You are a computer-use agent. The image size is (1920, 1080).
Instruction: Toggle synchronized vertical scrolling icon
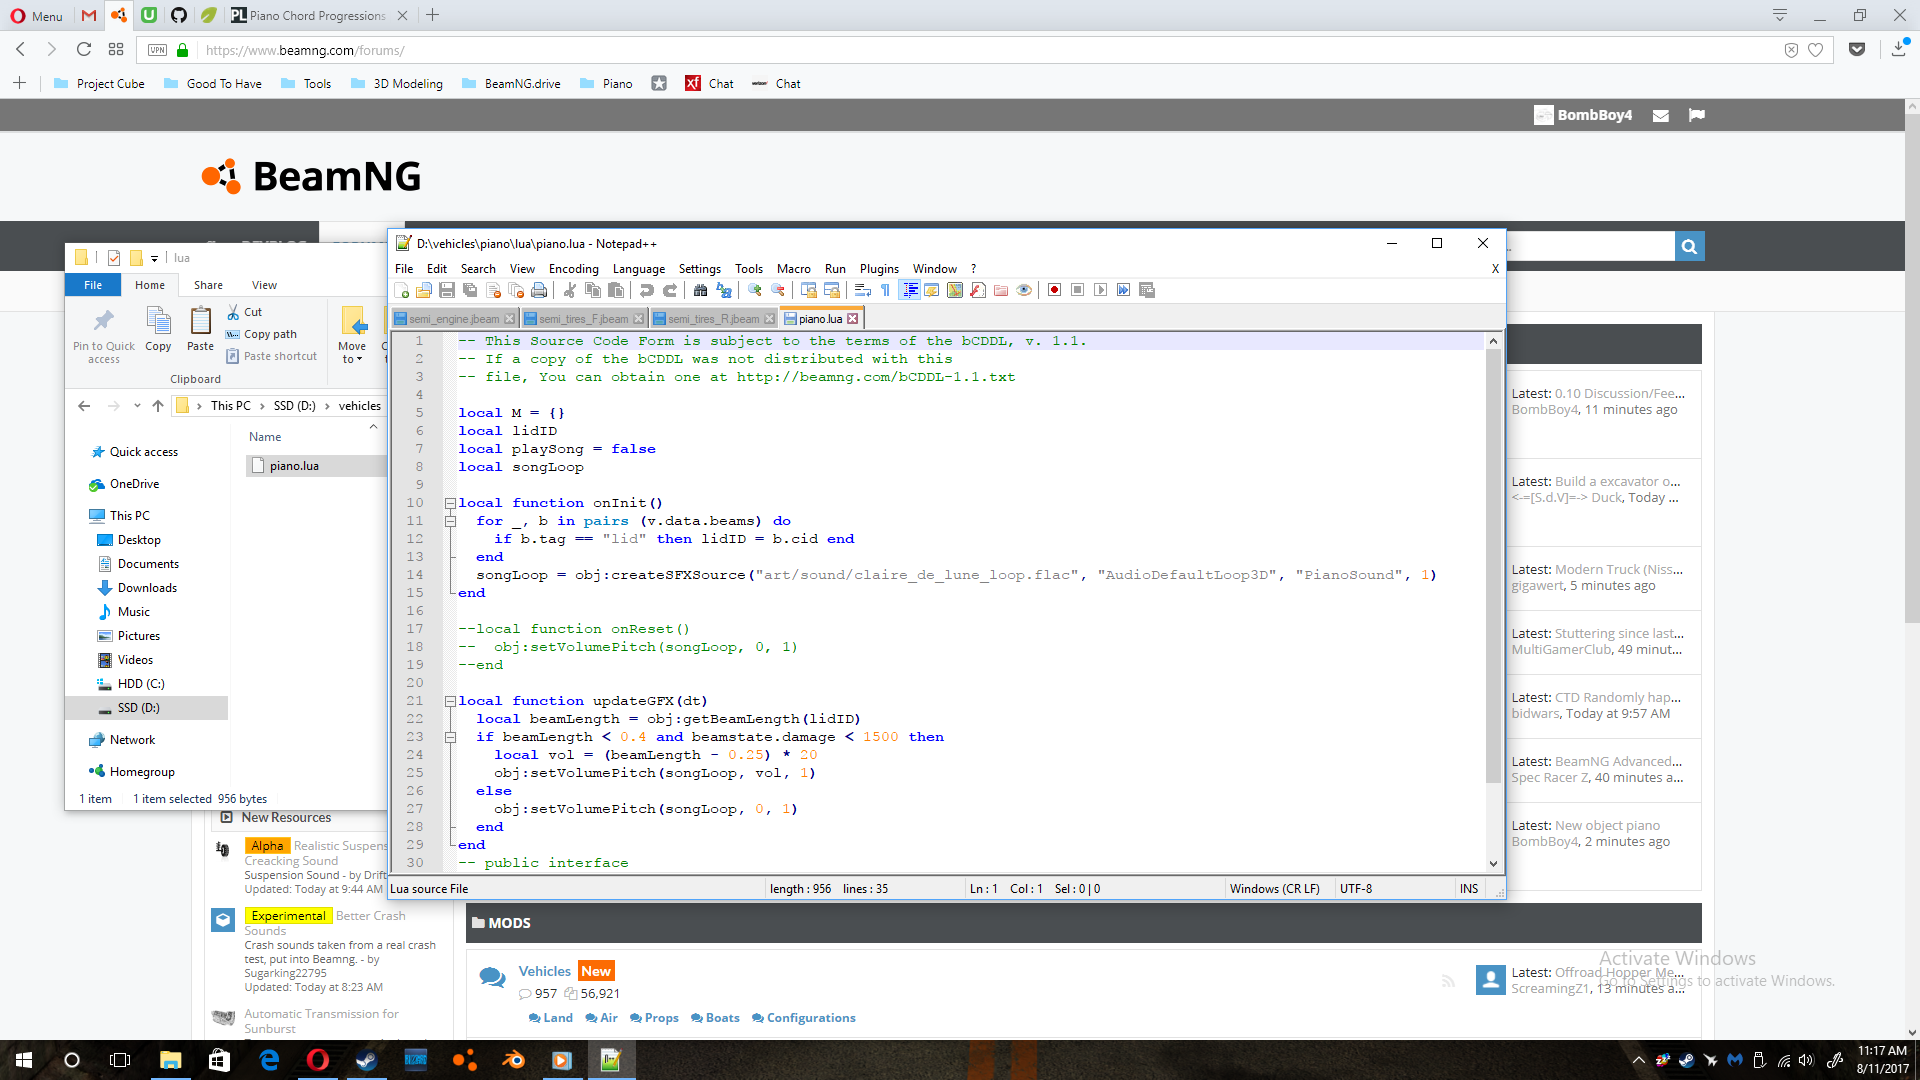click(809, 290)
